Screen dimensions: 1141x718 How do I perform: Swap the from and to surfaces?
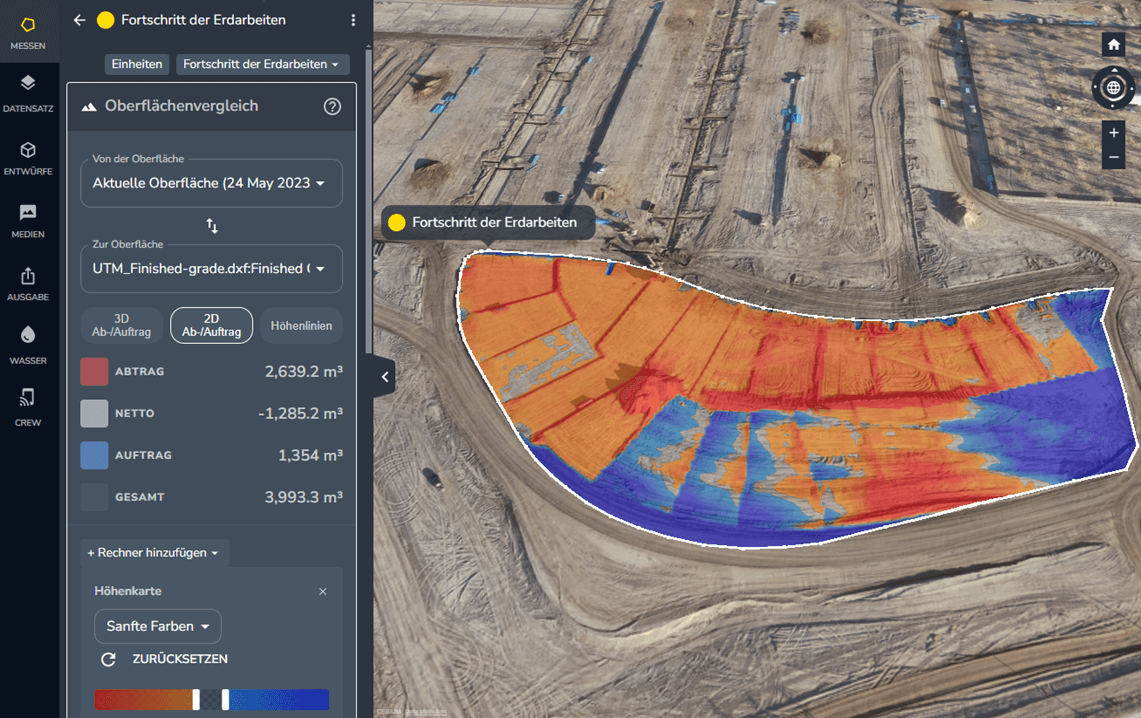click(212, 226)
